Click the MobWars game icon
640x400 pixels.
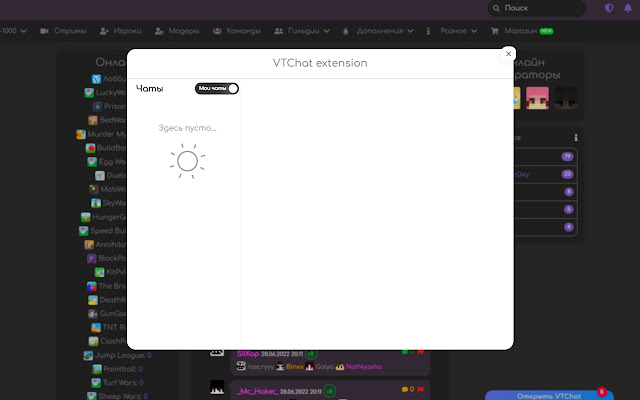(x=94, y=189)
